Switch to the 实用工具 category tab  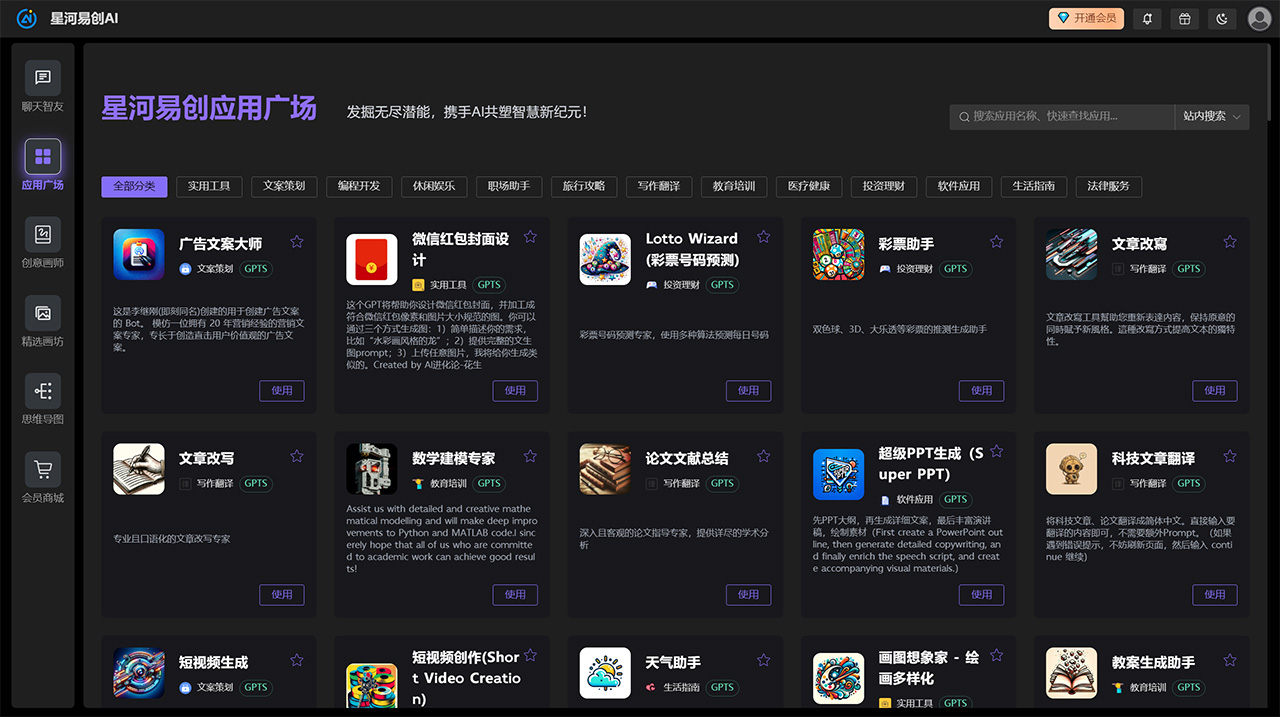pos(209,186)
